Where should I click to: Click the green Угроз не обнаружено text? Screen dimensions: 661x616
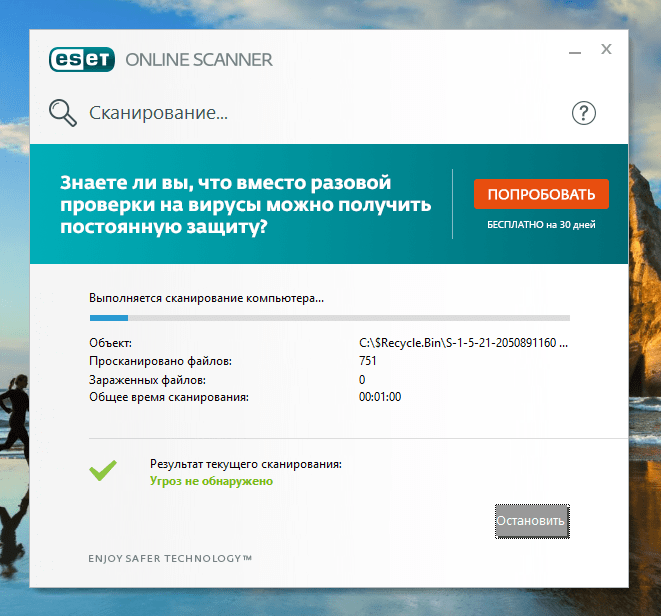click(x=212, y=481)
